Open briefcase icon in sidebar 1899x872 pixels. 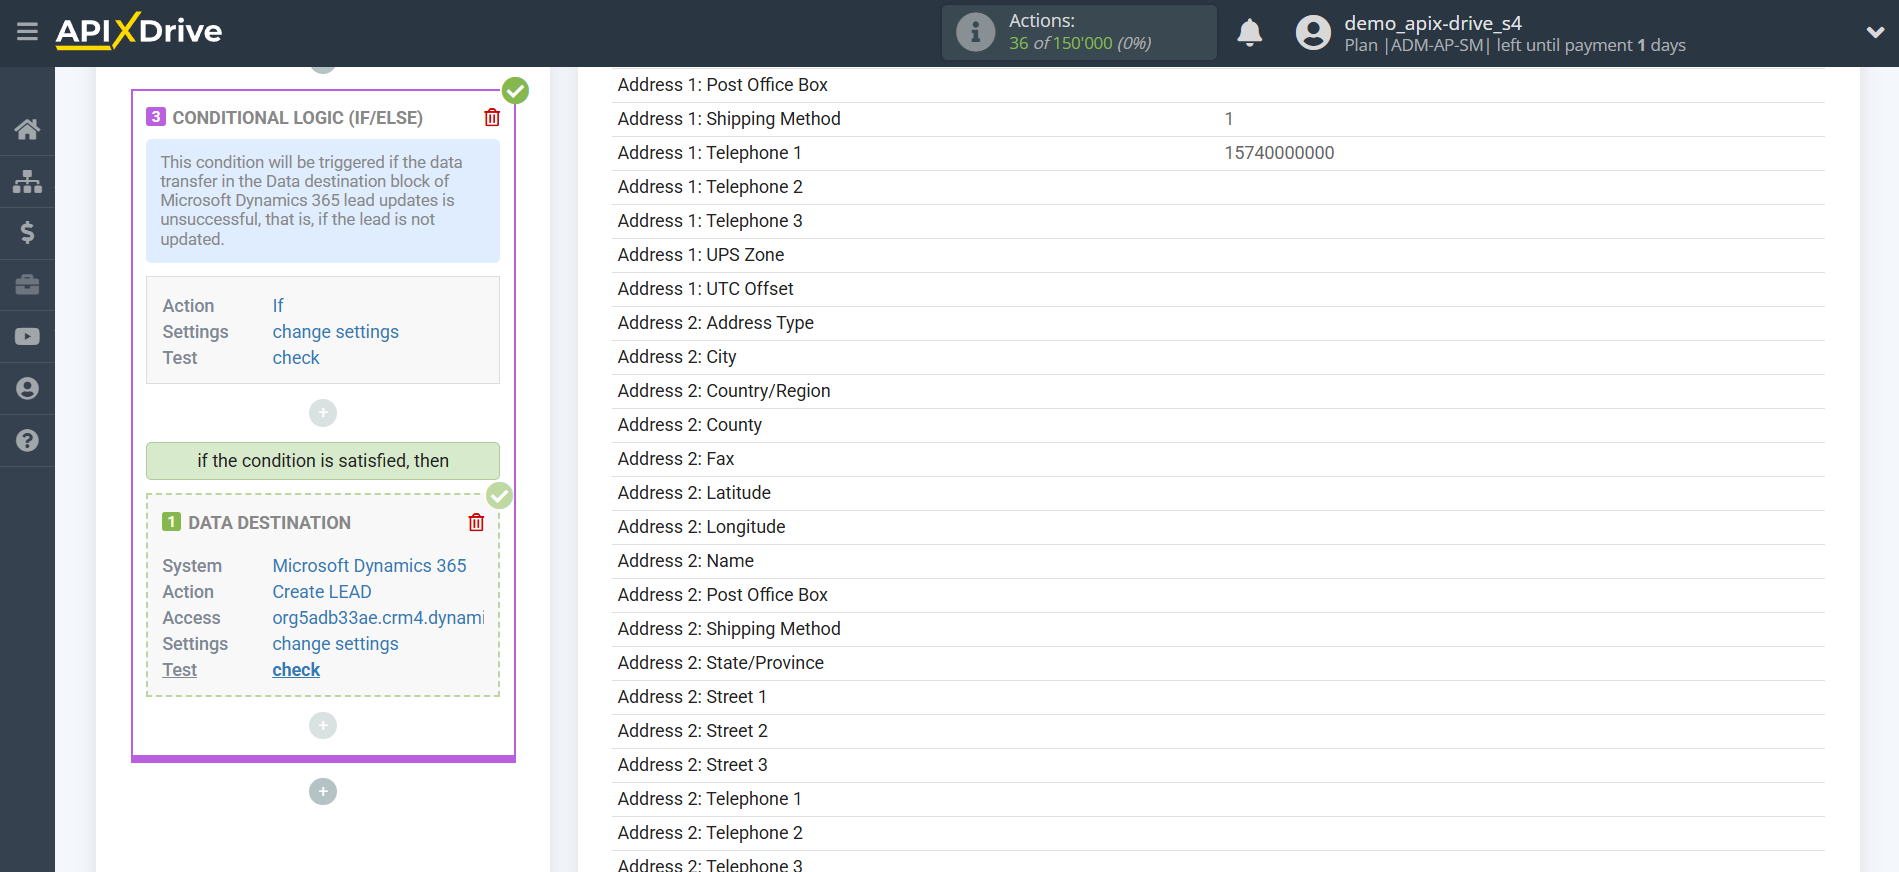point(27,285)
